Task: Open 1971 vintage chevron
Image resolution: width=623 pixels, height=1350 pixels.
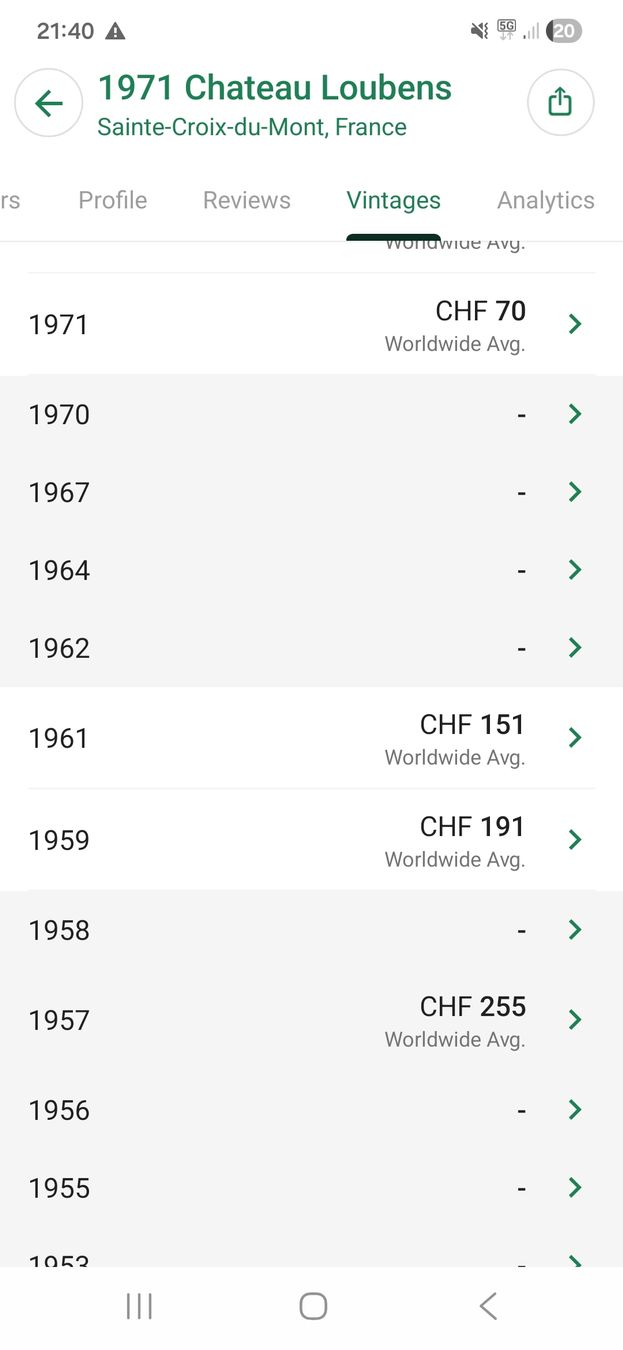Action: click(x=574, y=324)
